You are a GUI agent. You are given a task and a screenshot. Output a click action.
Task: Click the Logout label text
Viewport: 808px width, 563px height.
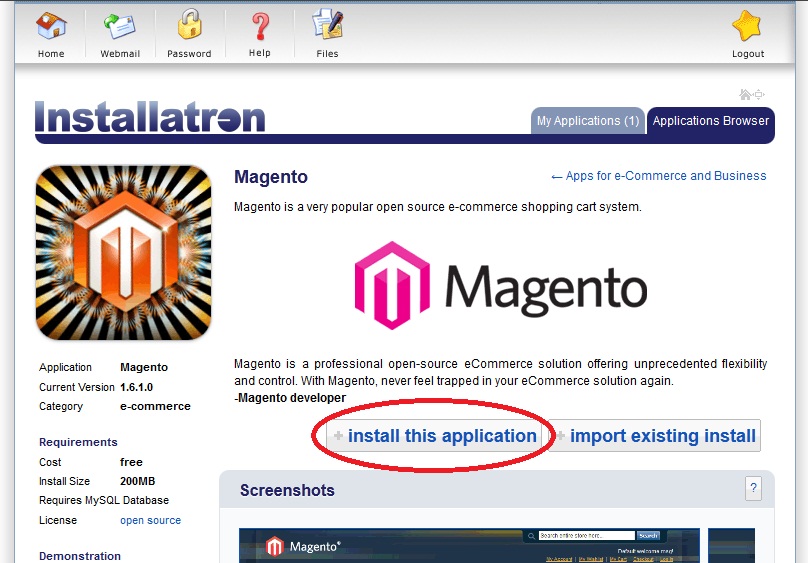tap(748, 54)
